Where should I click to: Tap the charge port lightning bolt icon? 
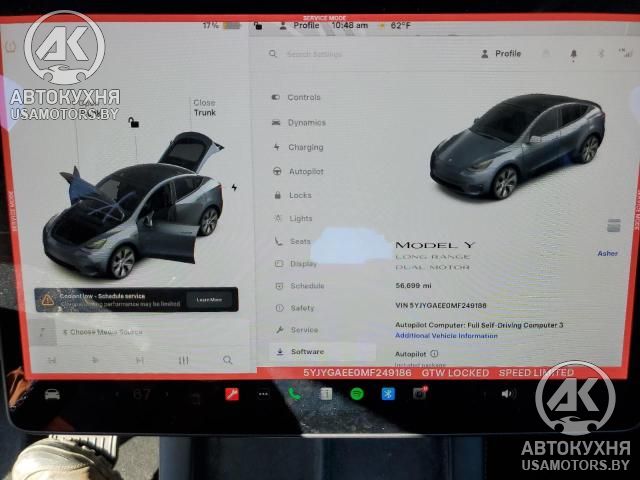pos(235,187)
